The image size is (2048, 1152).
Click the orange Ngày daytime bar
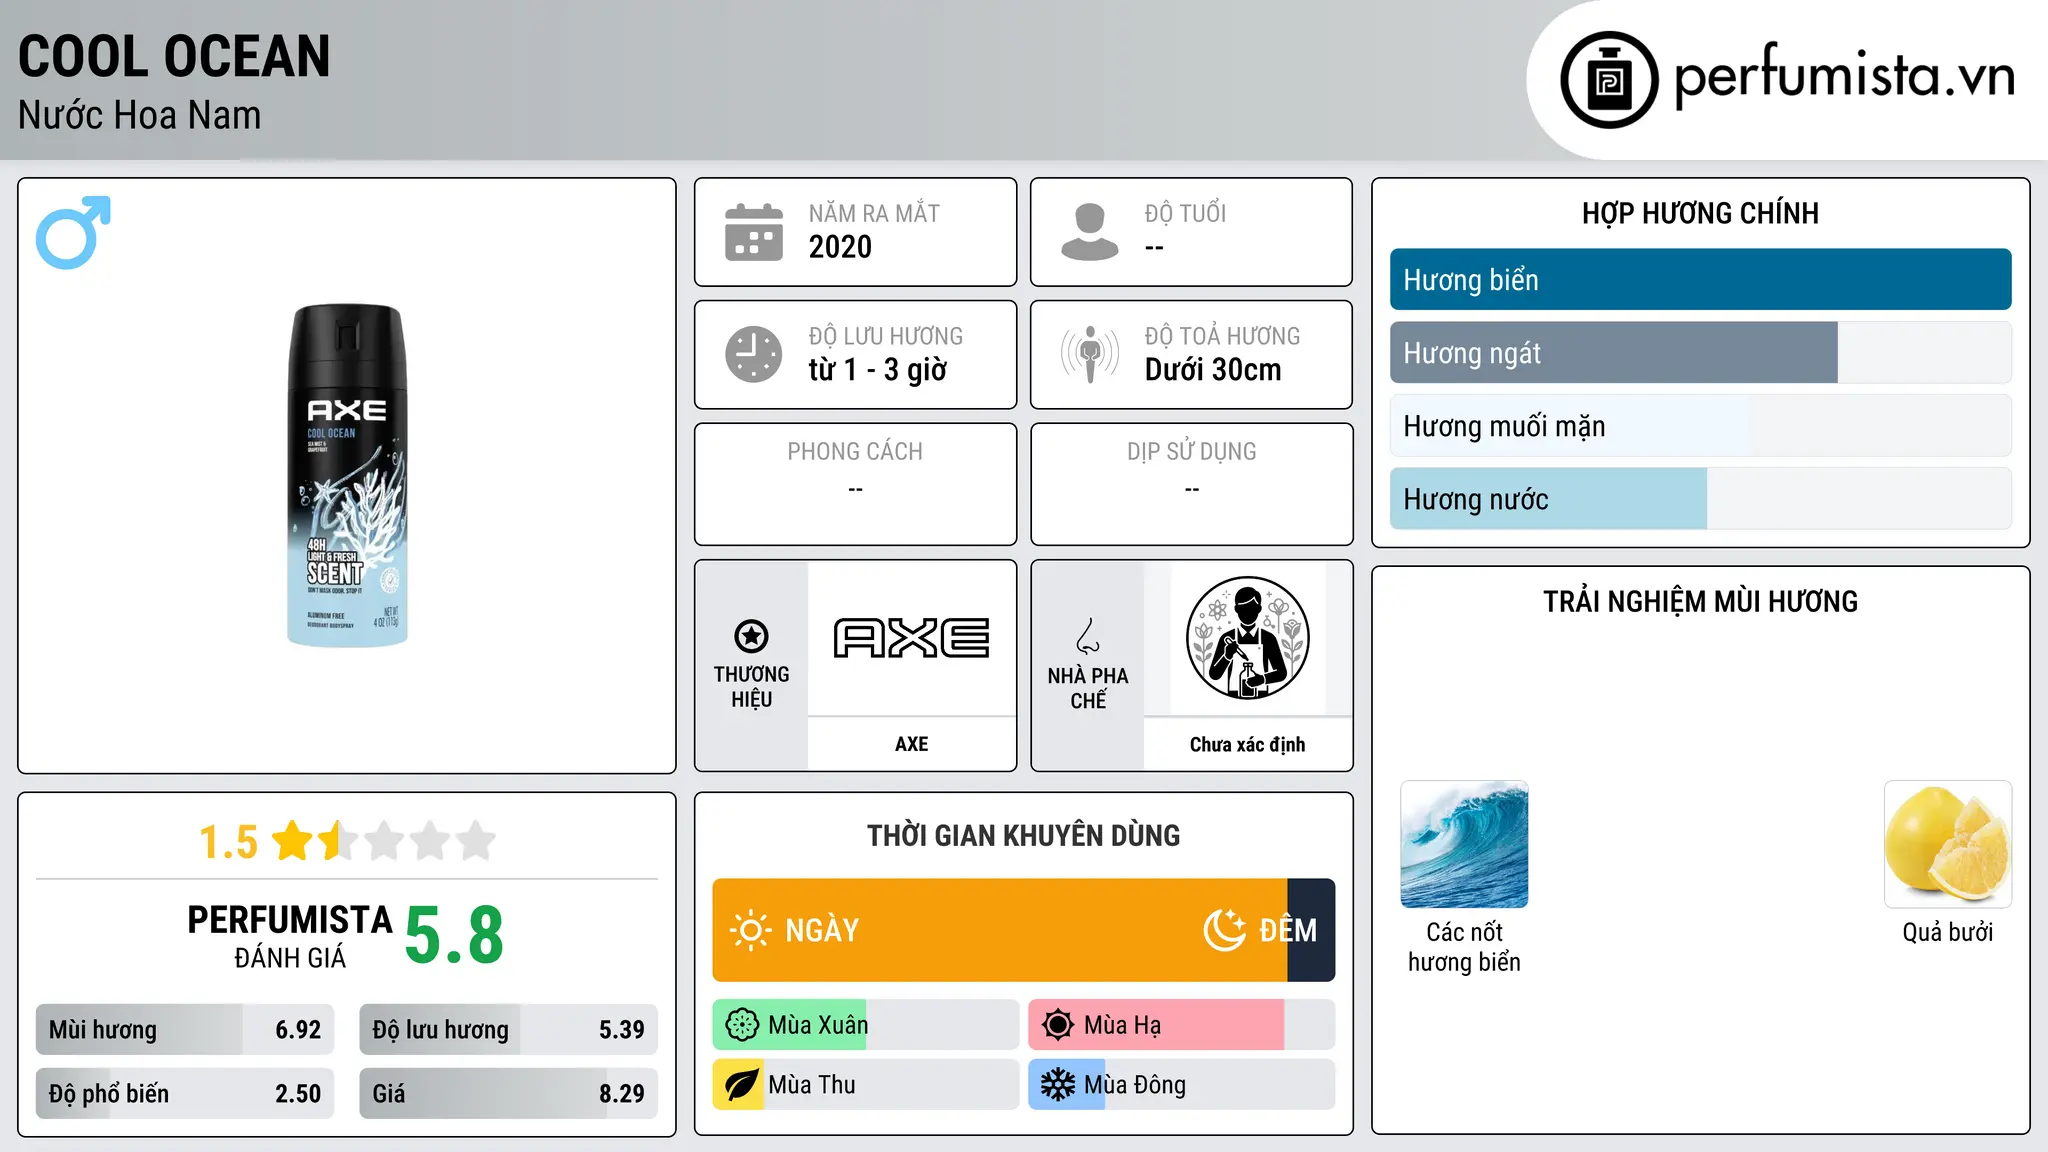pyautogui.click(x=1000, y=930)
